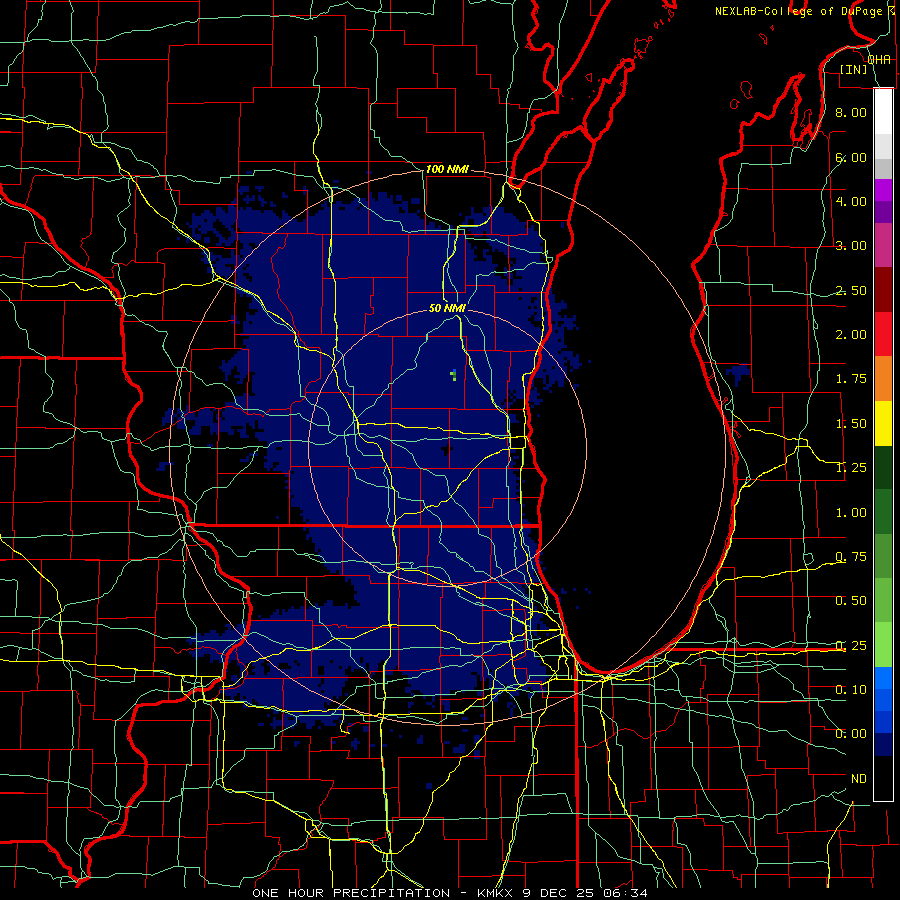The width and height of the screenshot is (900, 900).
Task: Select the white swatch on the color scale
Action: pyautogui.click(x=883, y=112)
